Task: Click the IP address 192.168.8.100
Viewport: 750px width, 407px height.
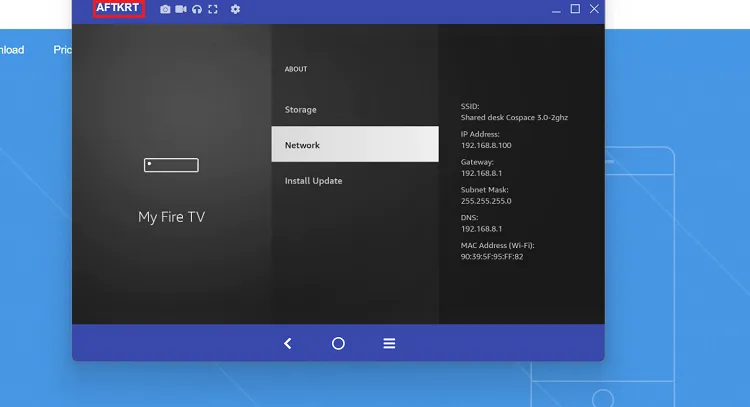Action: tap(486, 145)
